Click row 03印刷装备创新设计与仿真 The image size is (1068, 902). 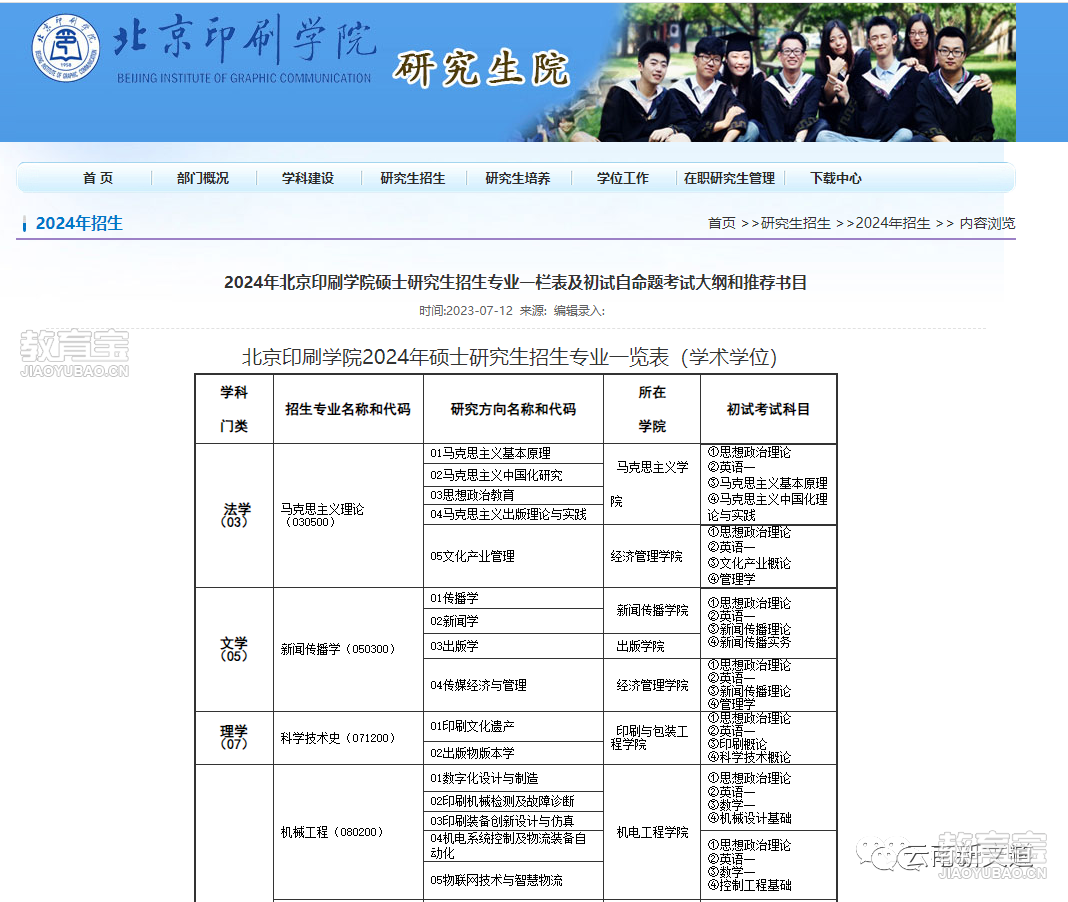(513, 821)
